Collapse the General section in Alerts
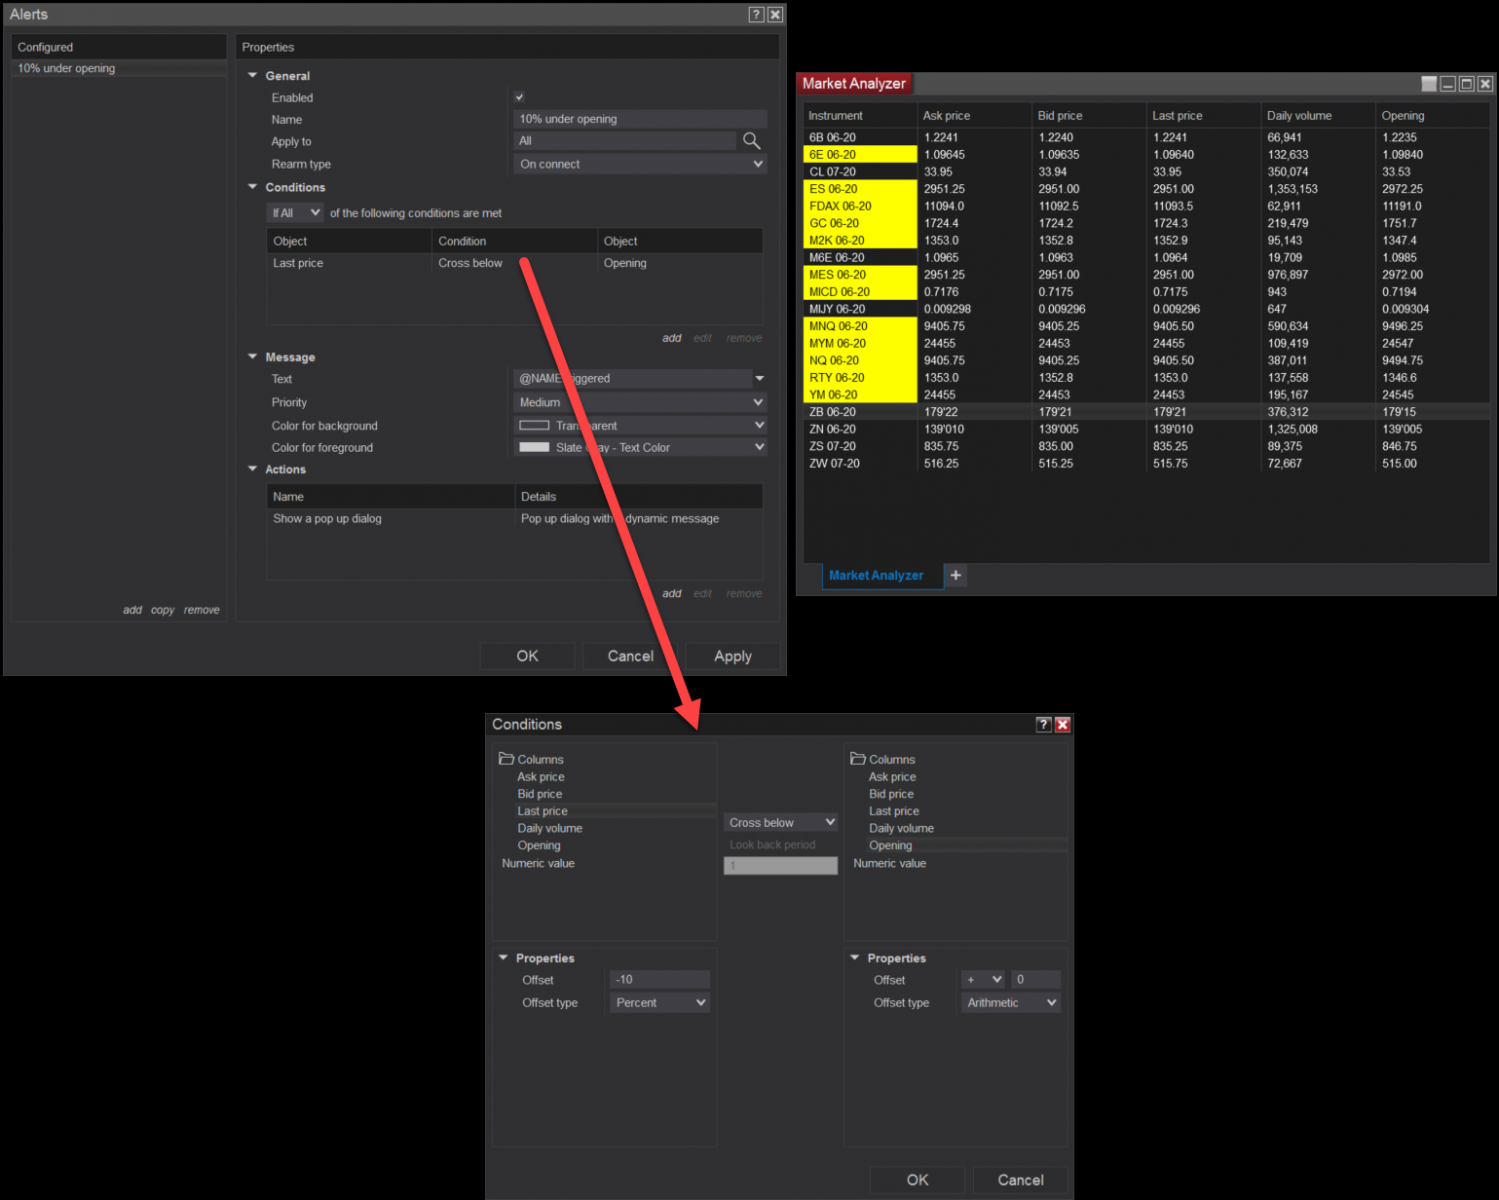The width and height of the screenshot is (1499, 1200). click(253, 75)
